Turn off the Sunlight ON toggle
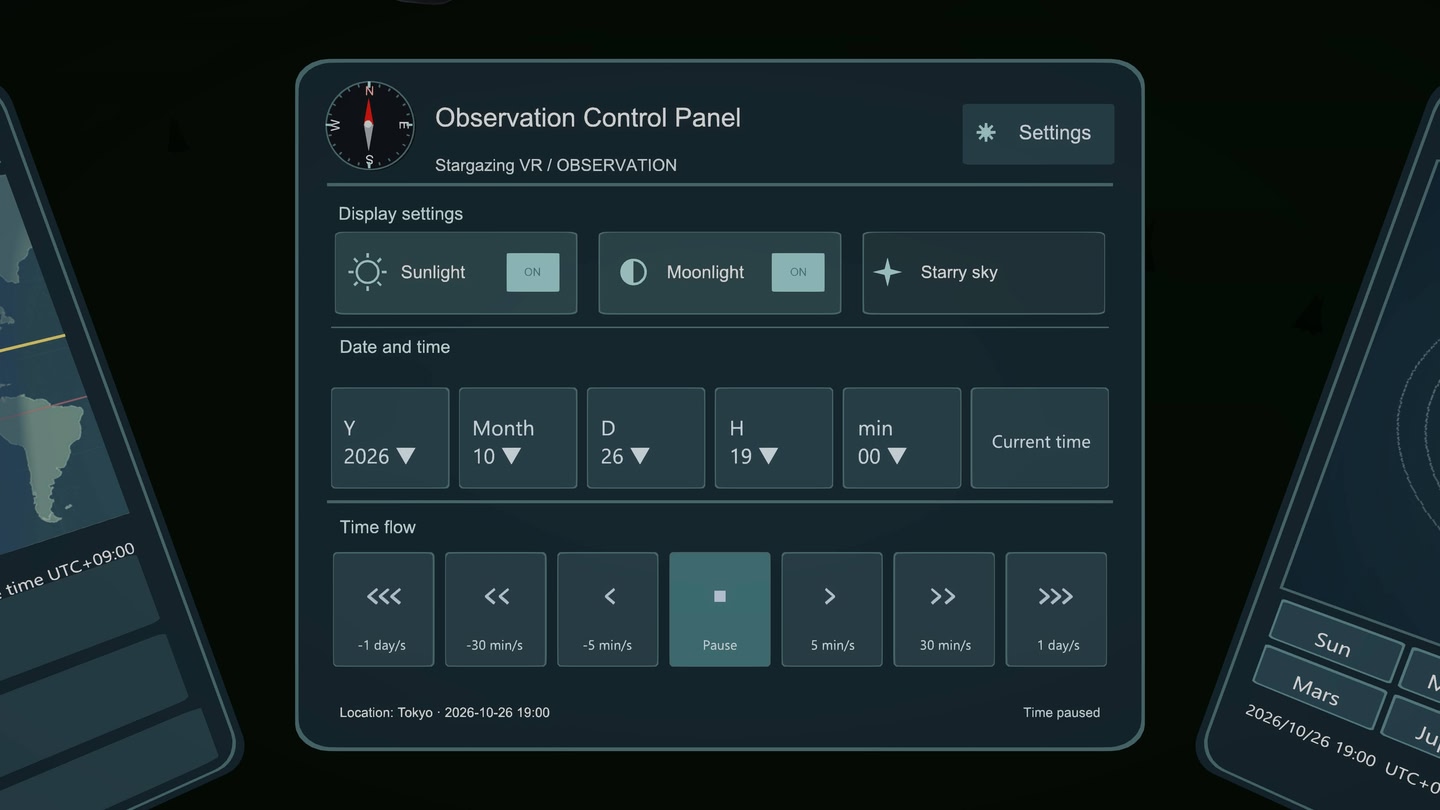The width and height of the screenshot is (1440, 810). pos(532,272)
